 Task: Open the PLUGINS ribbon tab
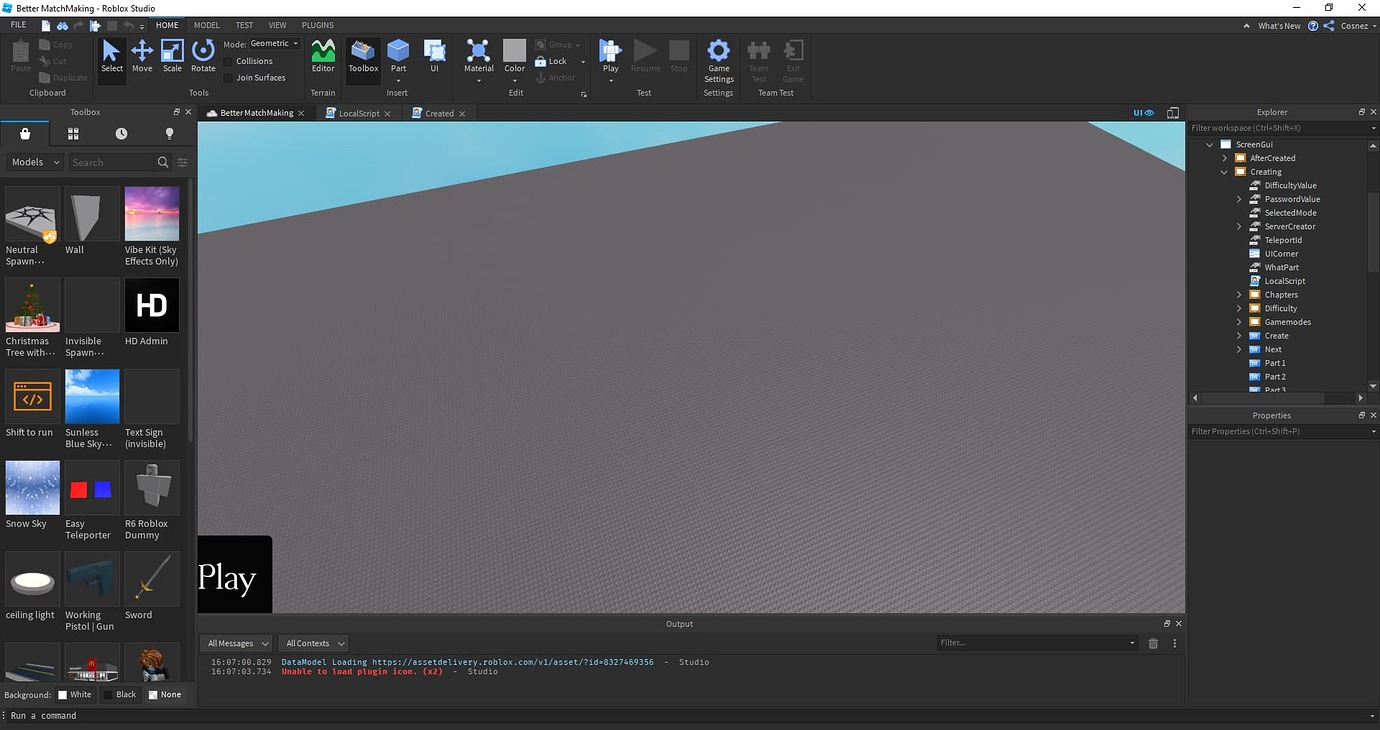click(x=317, y=25)
